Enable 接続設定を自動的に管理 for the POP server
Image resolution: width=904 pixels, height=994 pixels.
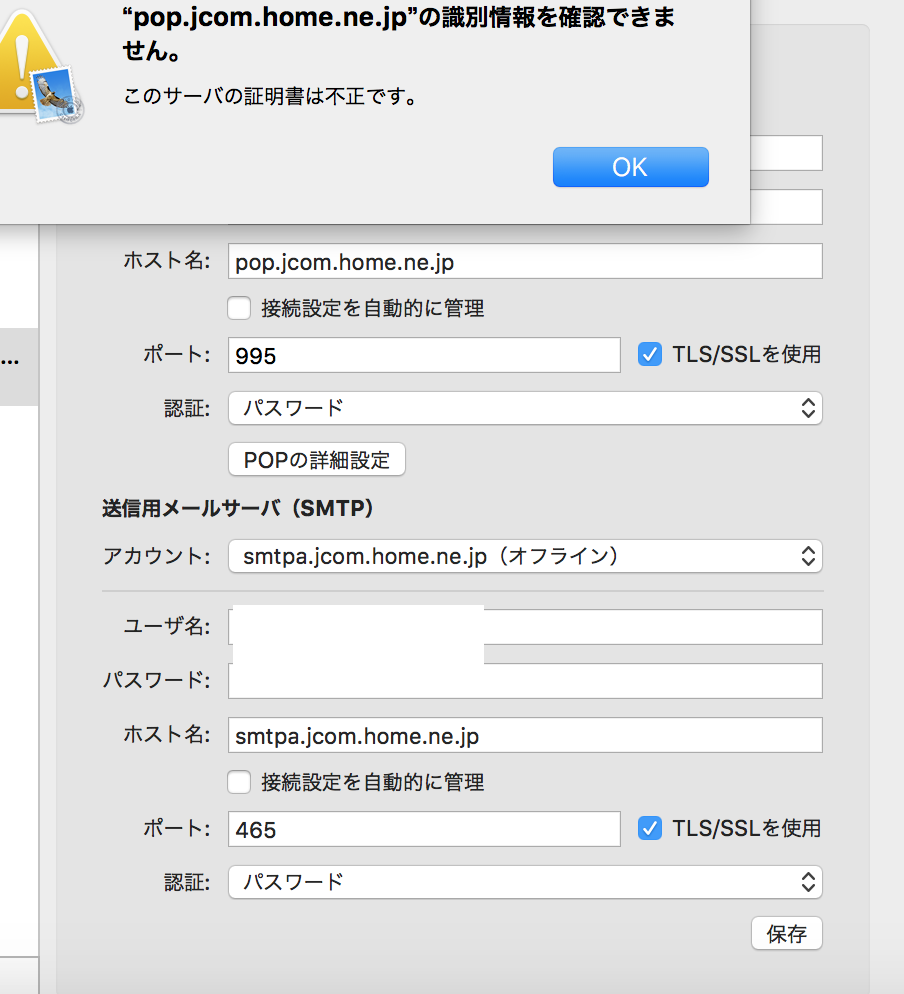click(239, 308)
